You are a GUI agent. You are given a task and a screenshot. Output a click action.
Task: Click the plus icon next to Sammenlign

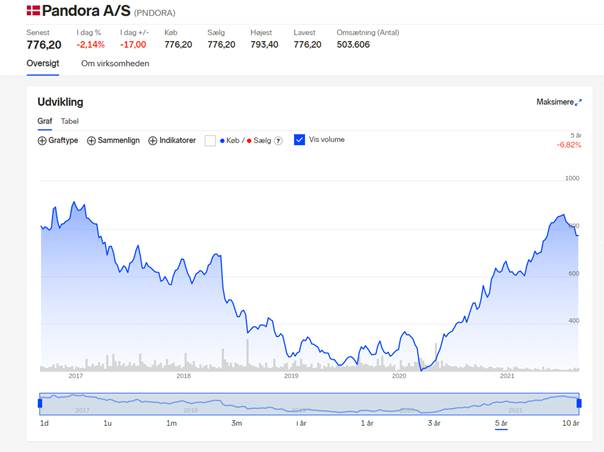[91, 141]
